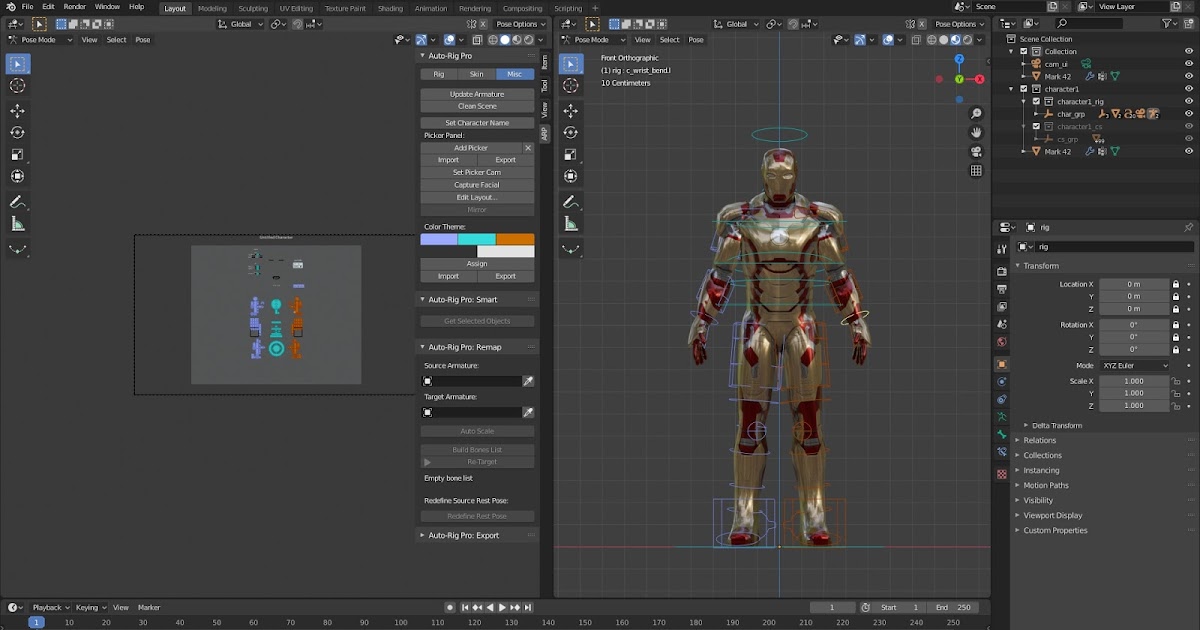
Task: Select the Cursor tool in left viewport toolbar
Action: (x=17, y=86)
